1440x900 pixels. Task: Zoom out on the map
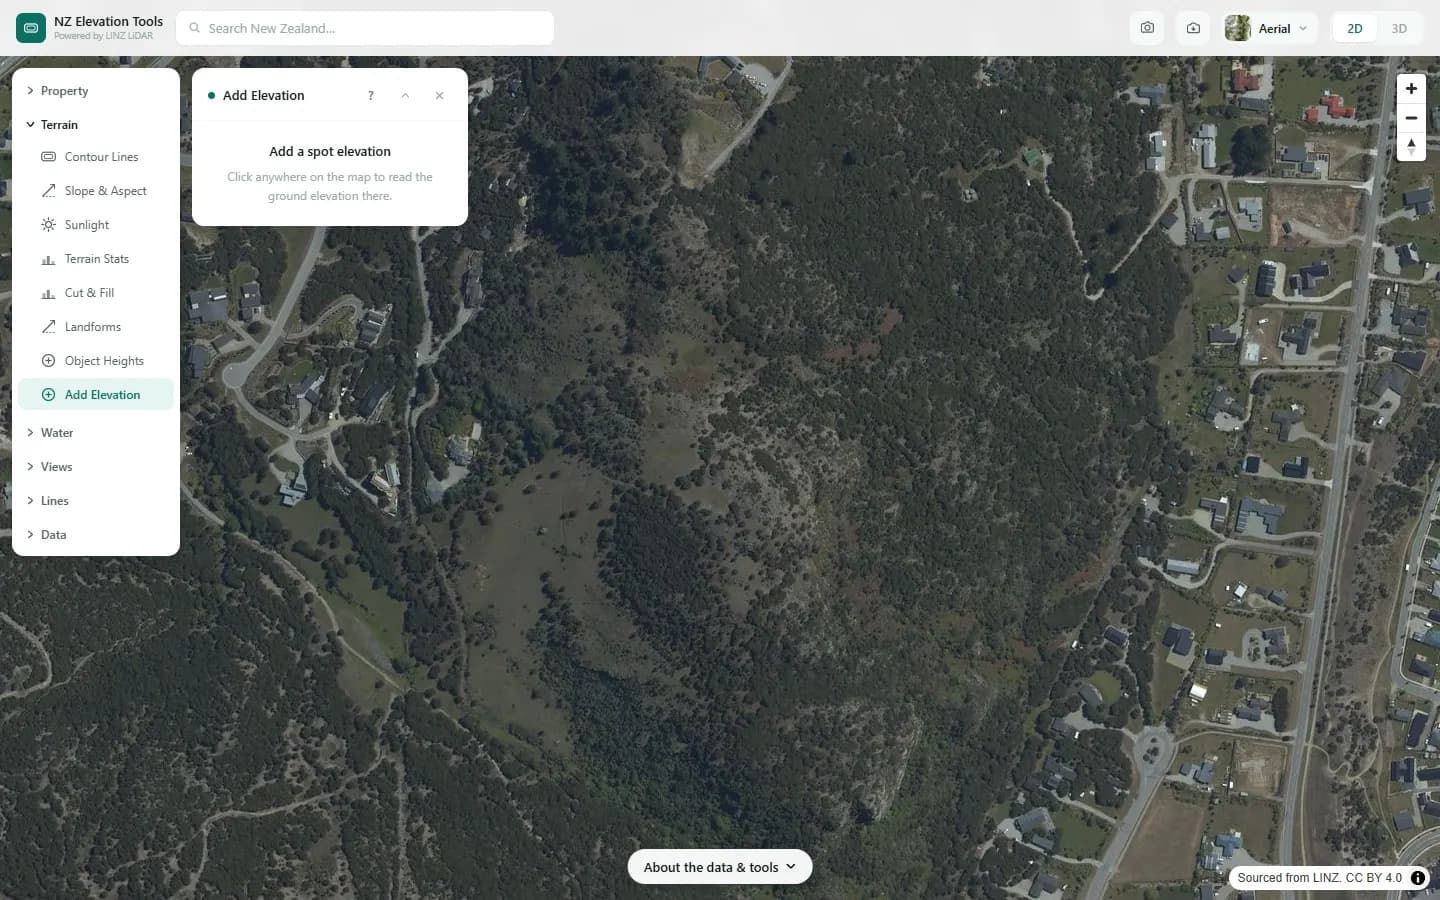(1411, 118)
